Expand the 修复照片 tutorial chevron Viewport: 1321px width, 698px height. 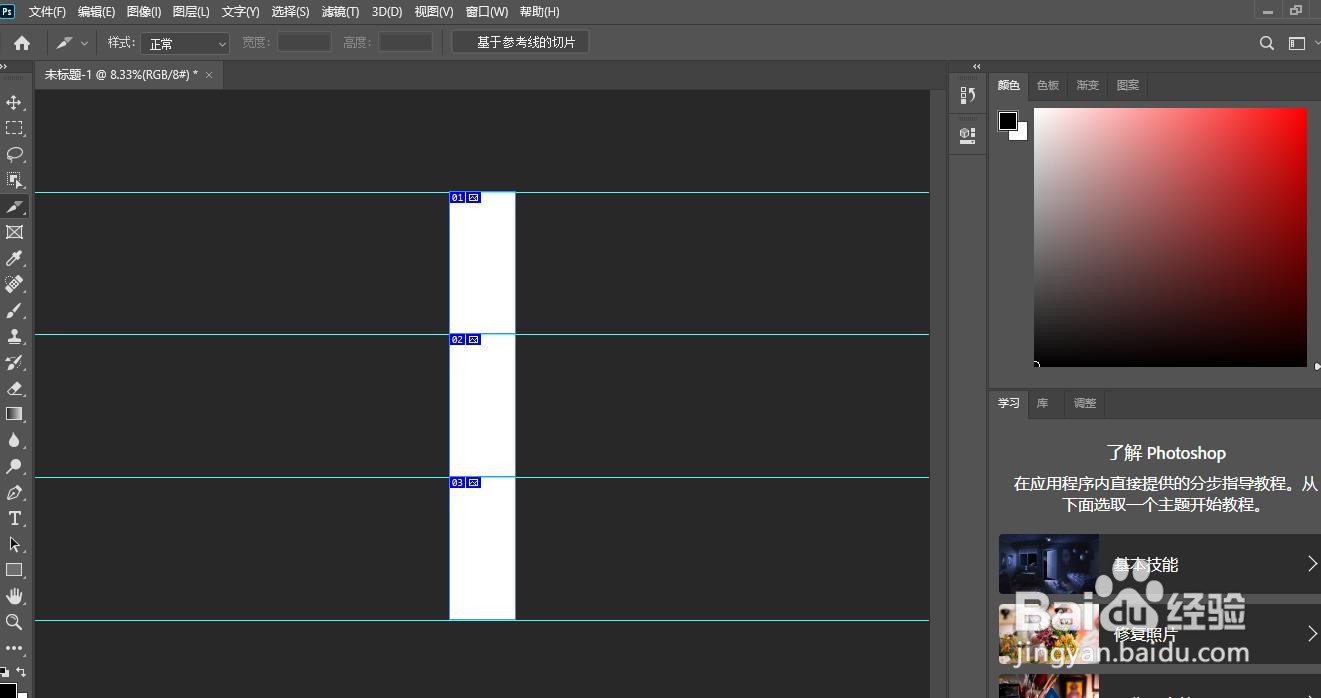(x=1312, y=634)
